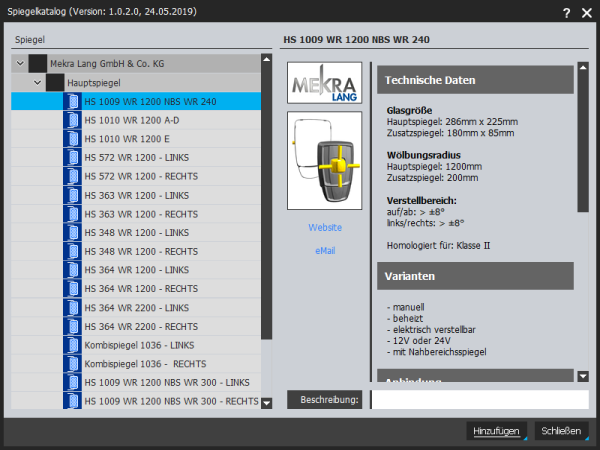Click the black icon next to Mekra Lang GmbH & Co. KG
This screenshot has height=450, width=600.
(38, 64)
